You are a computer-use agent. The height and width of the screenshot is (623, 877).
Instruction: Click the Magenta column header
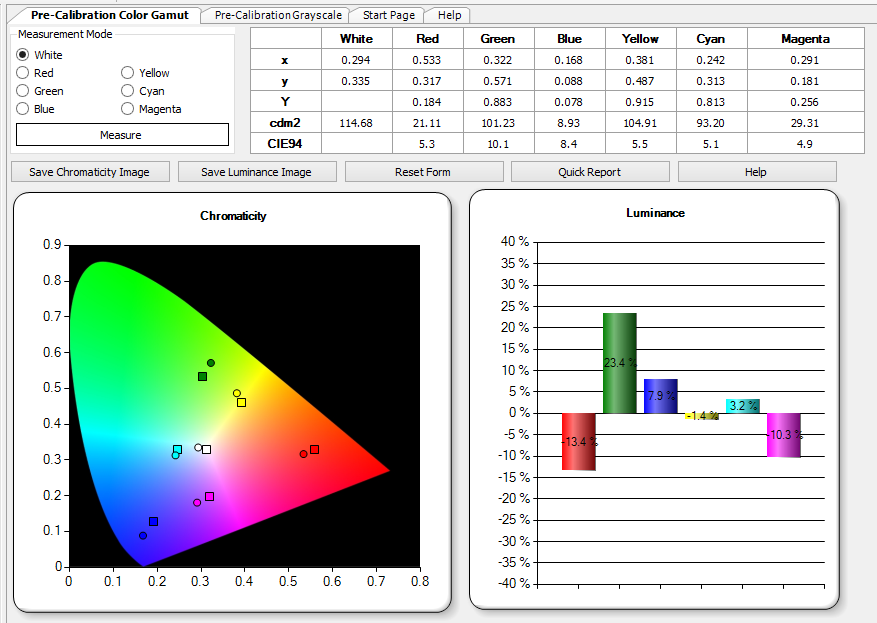pos(805,39)
